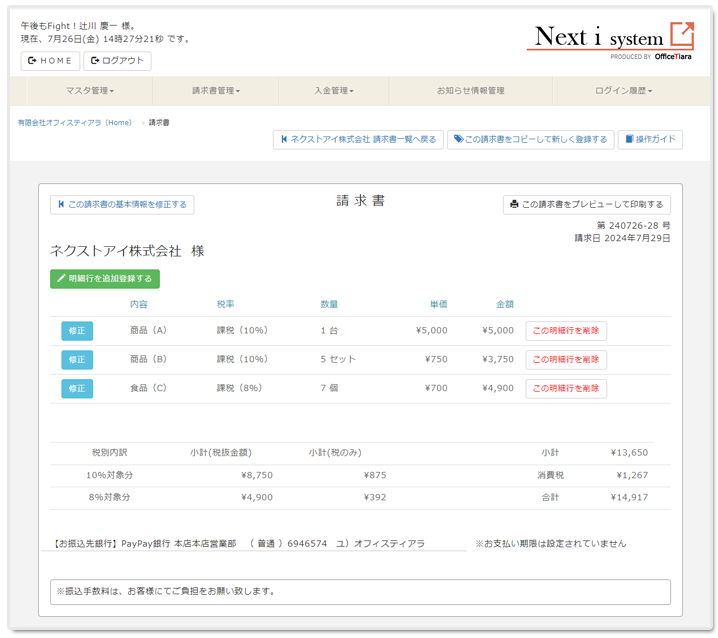Click この請求書の基本情報を修正する button
The height and width of the screenshot is (638, 718).
pyautogui.click(x=122, y=204)
